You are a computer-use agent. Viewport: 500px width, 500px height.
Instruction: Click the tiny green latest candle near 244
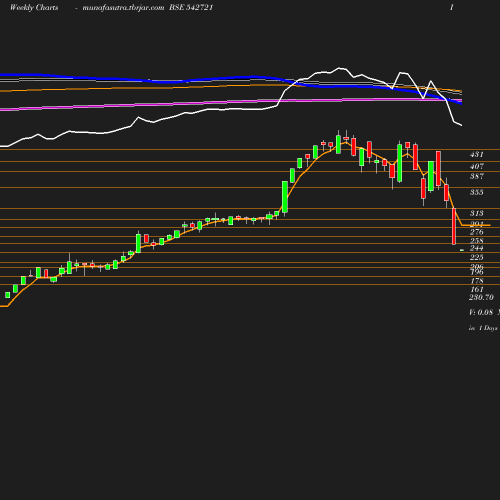(462, 250)
